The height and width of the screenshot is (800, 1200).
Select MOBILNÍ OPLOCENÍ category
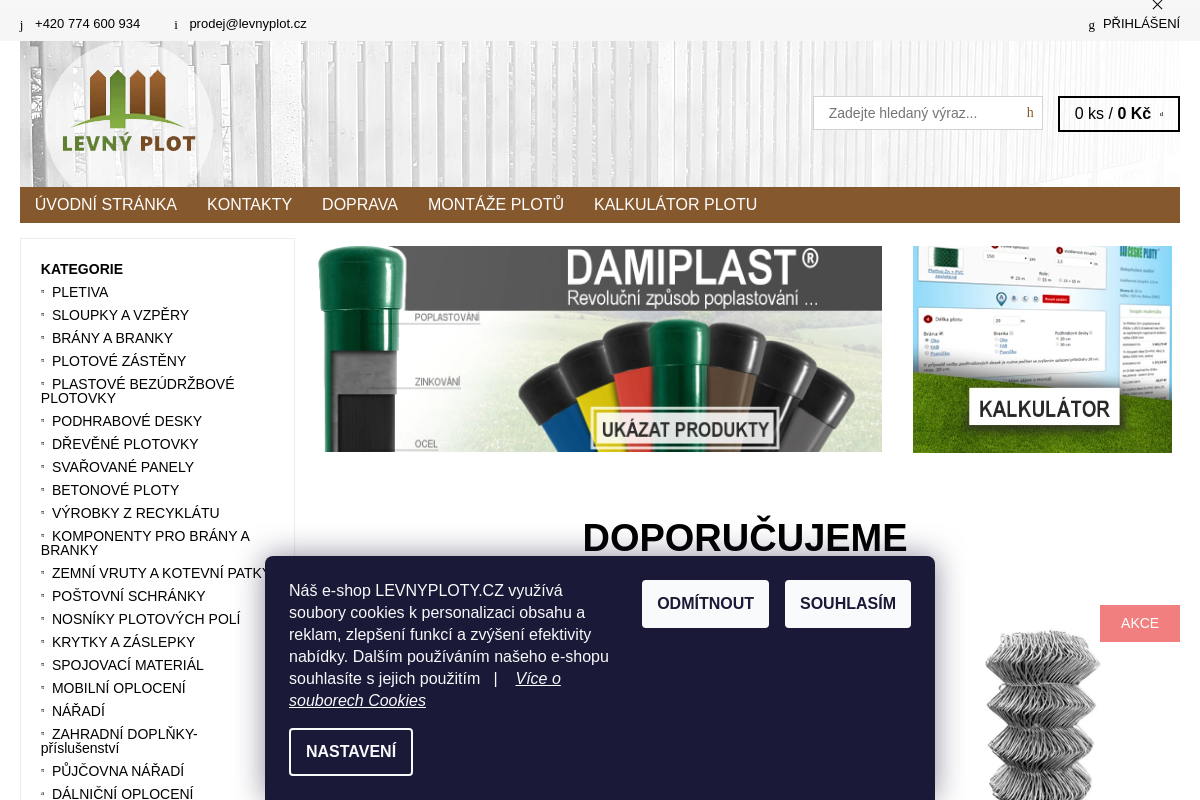point(119,688)
